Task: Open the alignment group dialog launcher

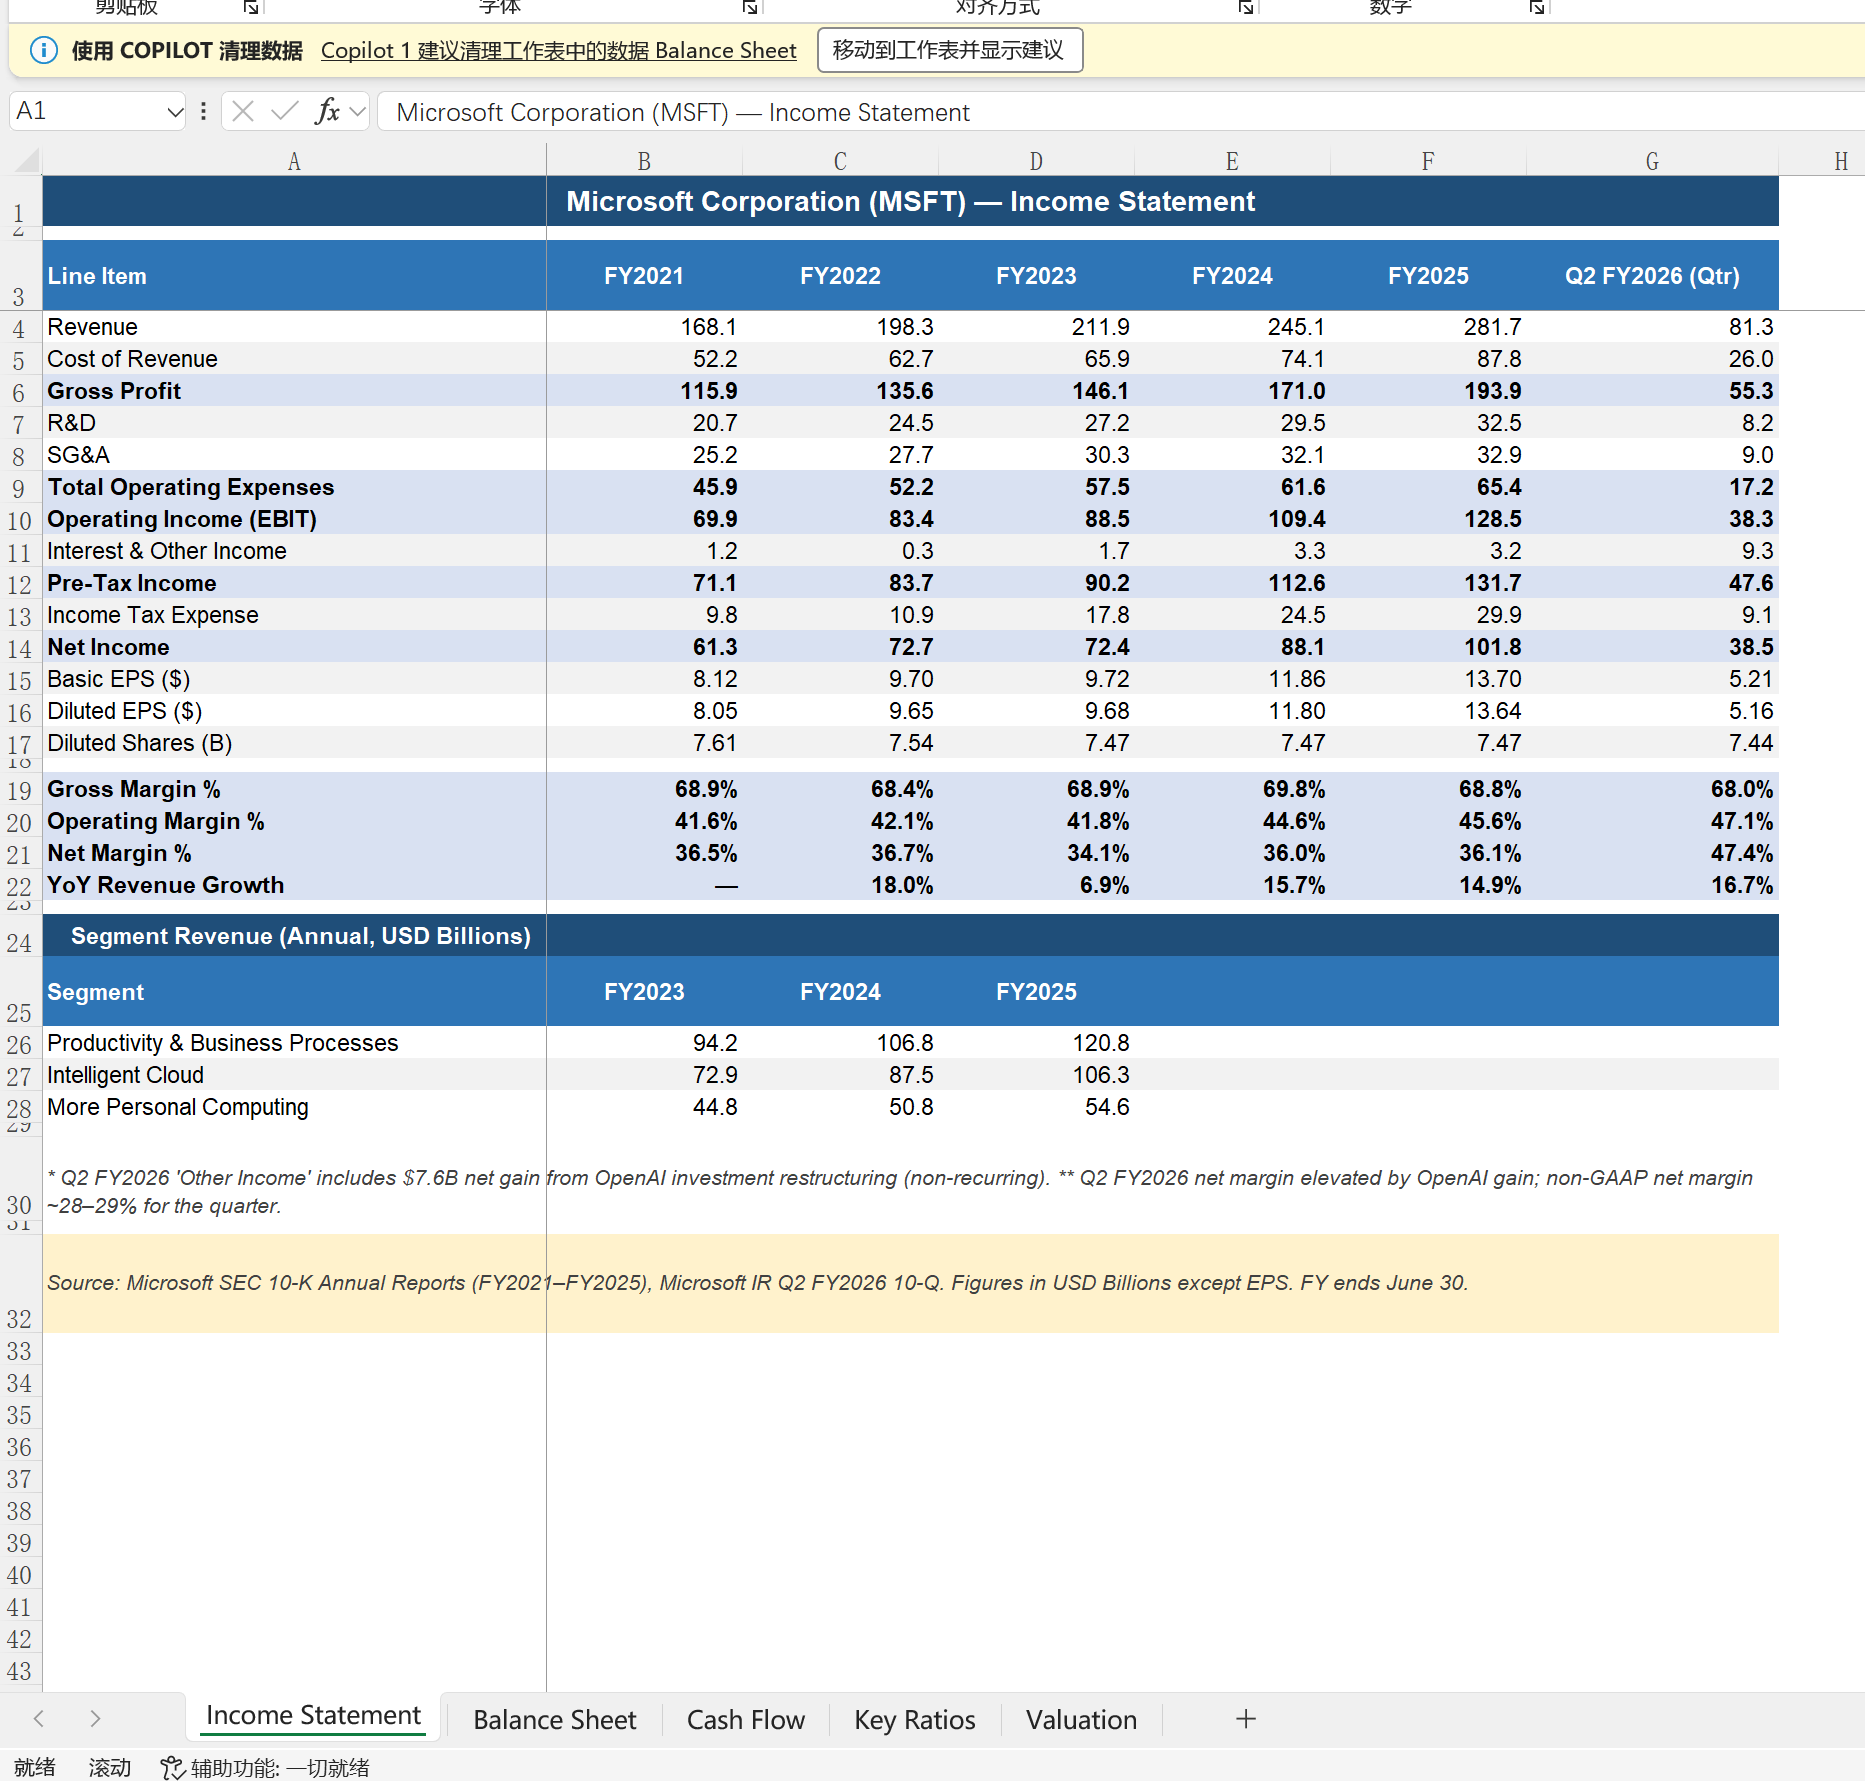Action: coord(1245,8)
